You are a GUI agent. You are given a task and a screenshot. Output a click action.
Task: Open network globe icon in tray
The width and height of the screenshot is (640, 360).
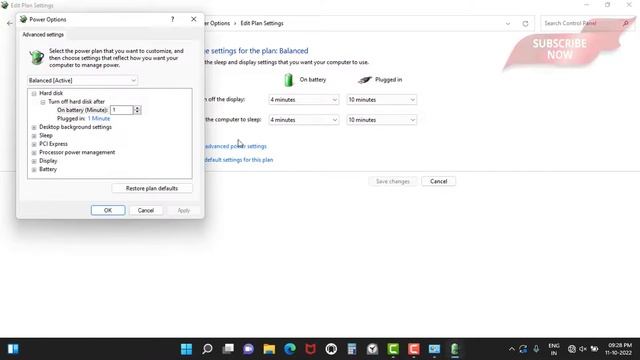(x=572, y=349)
